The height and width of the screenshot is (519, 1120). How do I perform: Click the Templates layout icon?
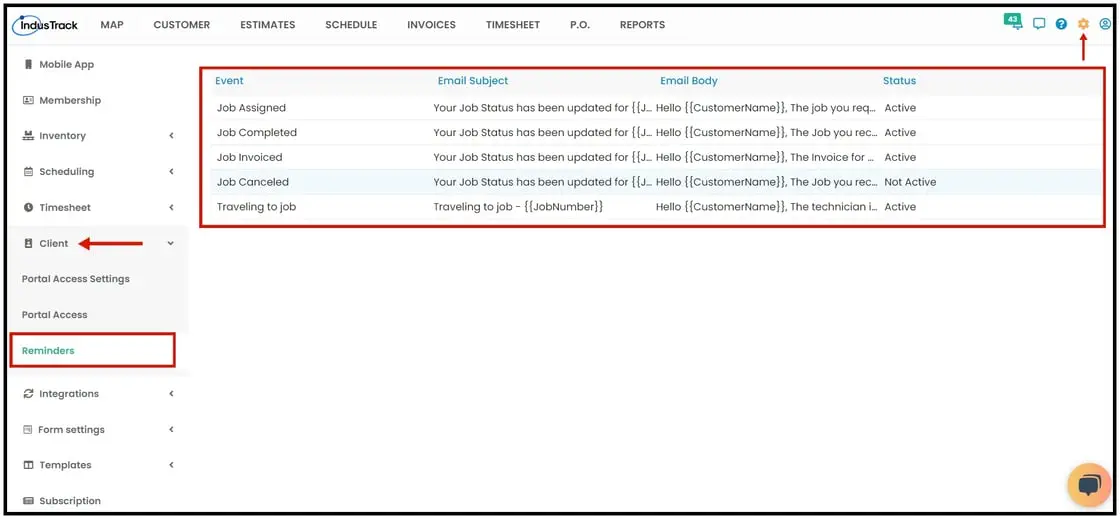click(x=29, y=465)
